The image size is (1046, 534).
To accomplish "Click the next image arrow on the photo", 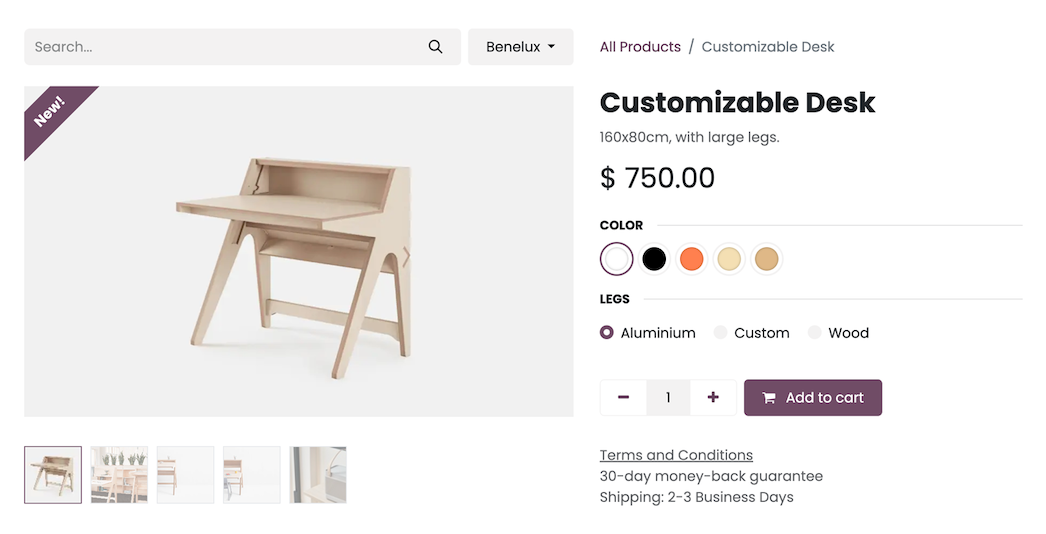I will tap(406, 258).
